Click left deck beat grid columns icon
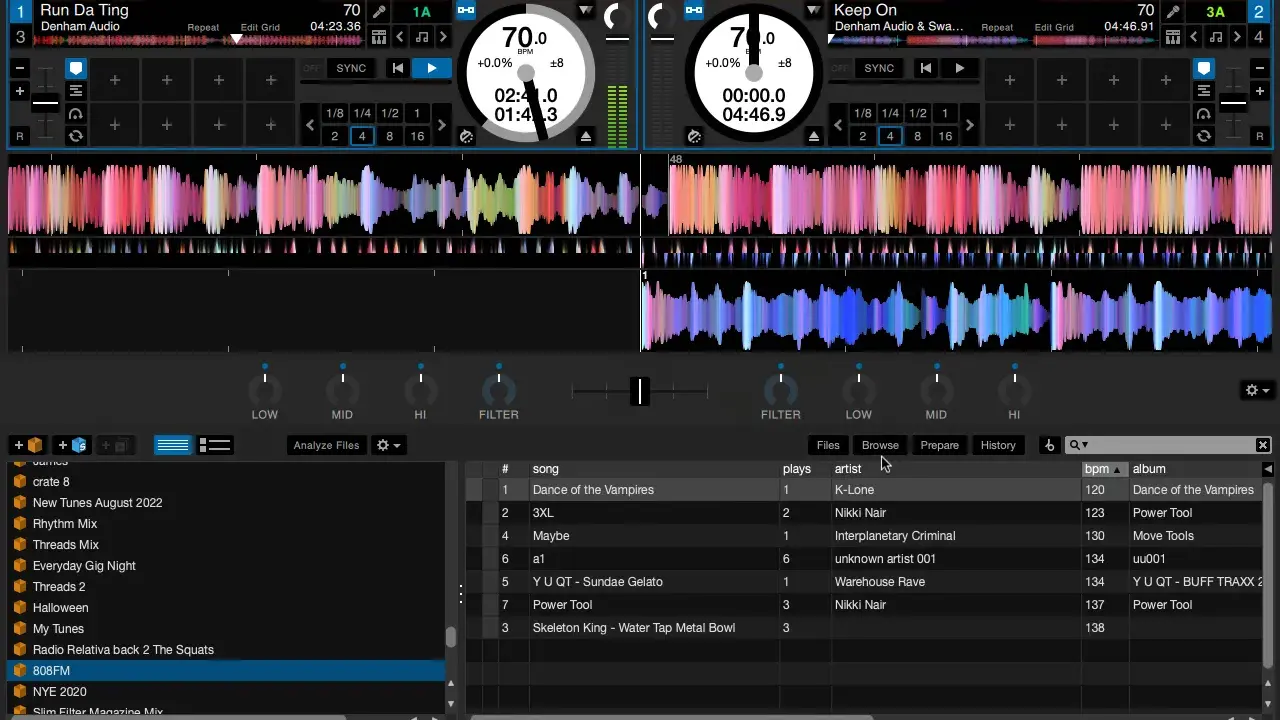The width and height of the screenshot is (1280, 720). (x=379, y=37)
